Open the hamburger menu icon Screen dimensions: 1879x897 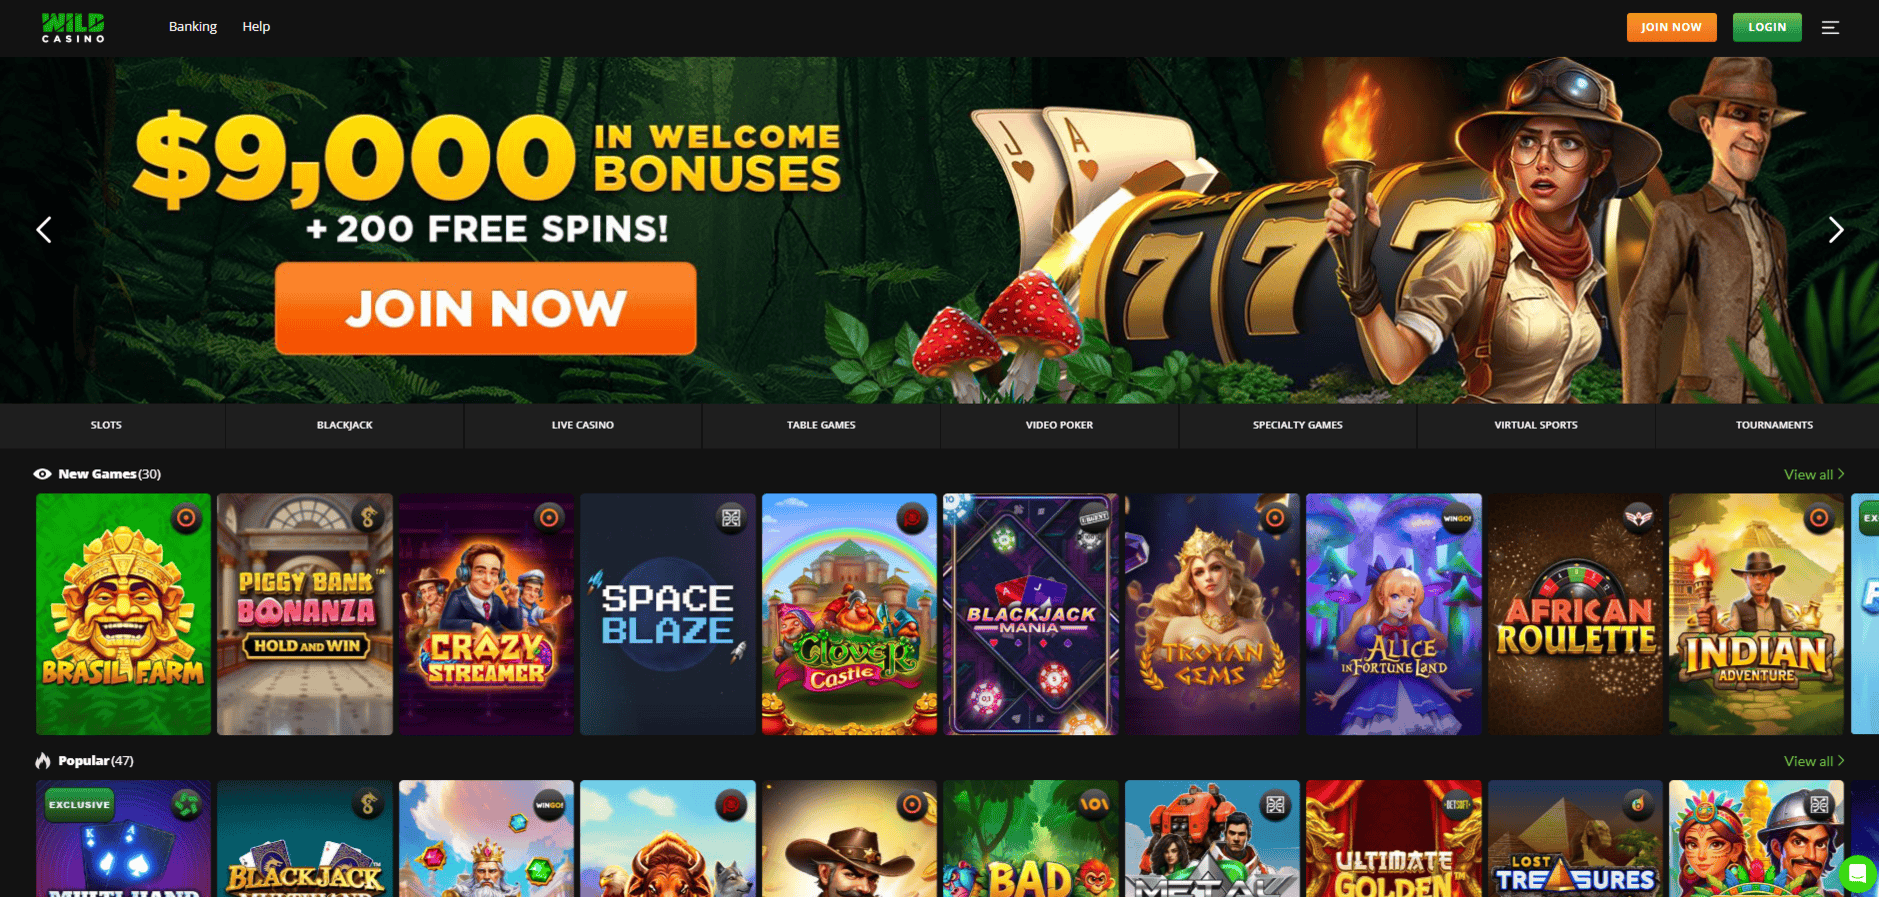[x=1830, y=28]
